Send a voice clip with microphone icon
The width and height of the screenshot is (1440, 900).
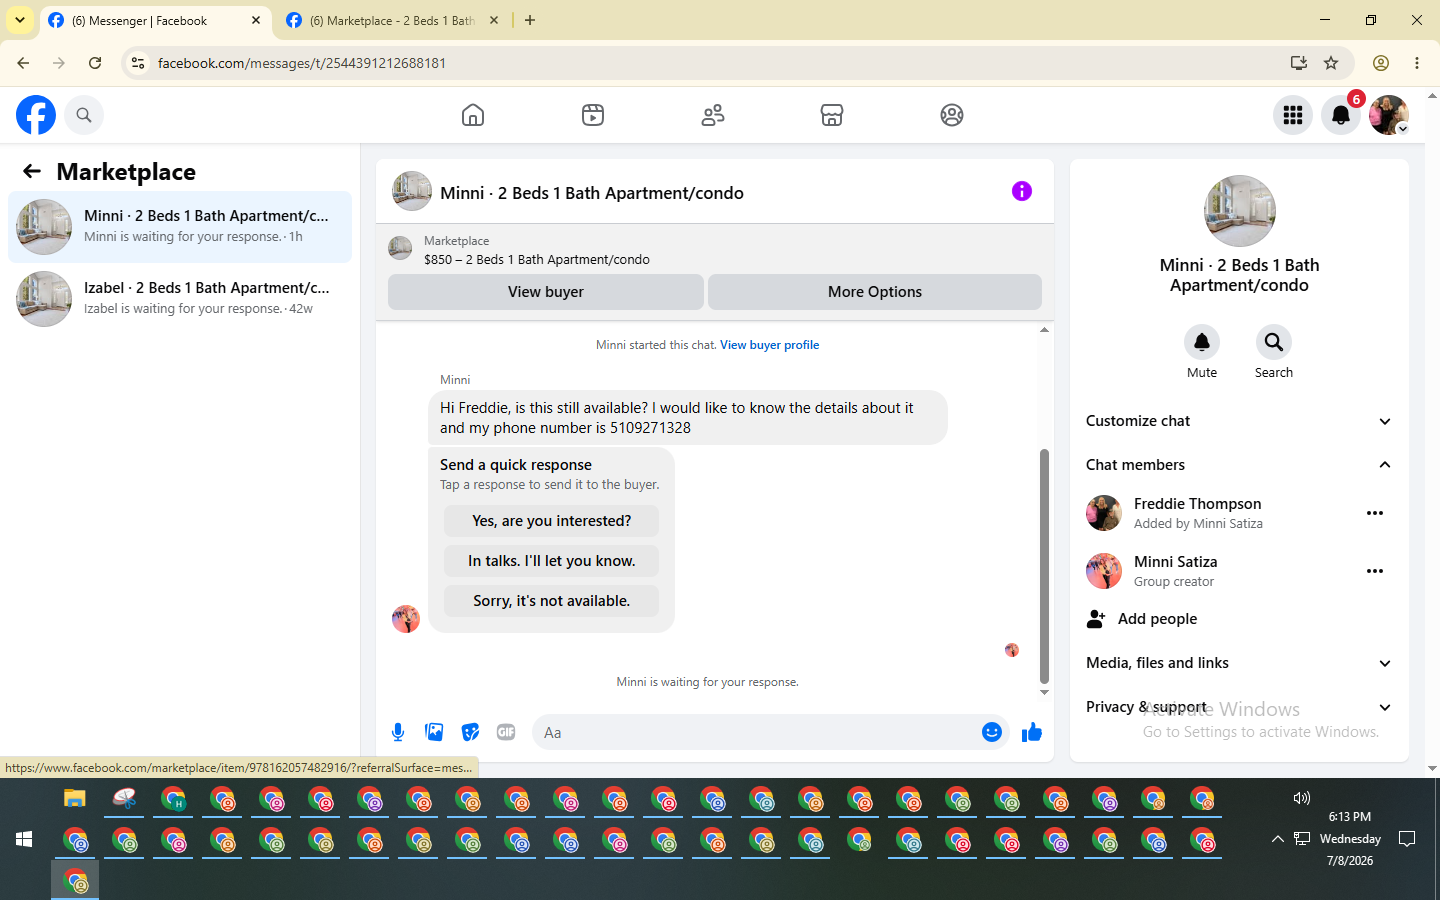(398, 732)
